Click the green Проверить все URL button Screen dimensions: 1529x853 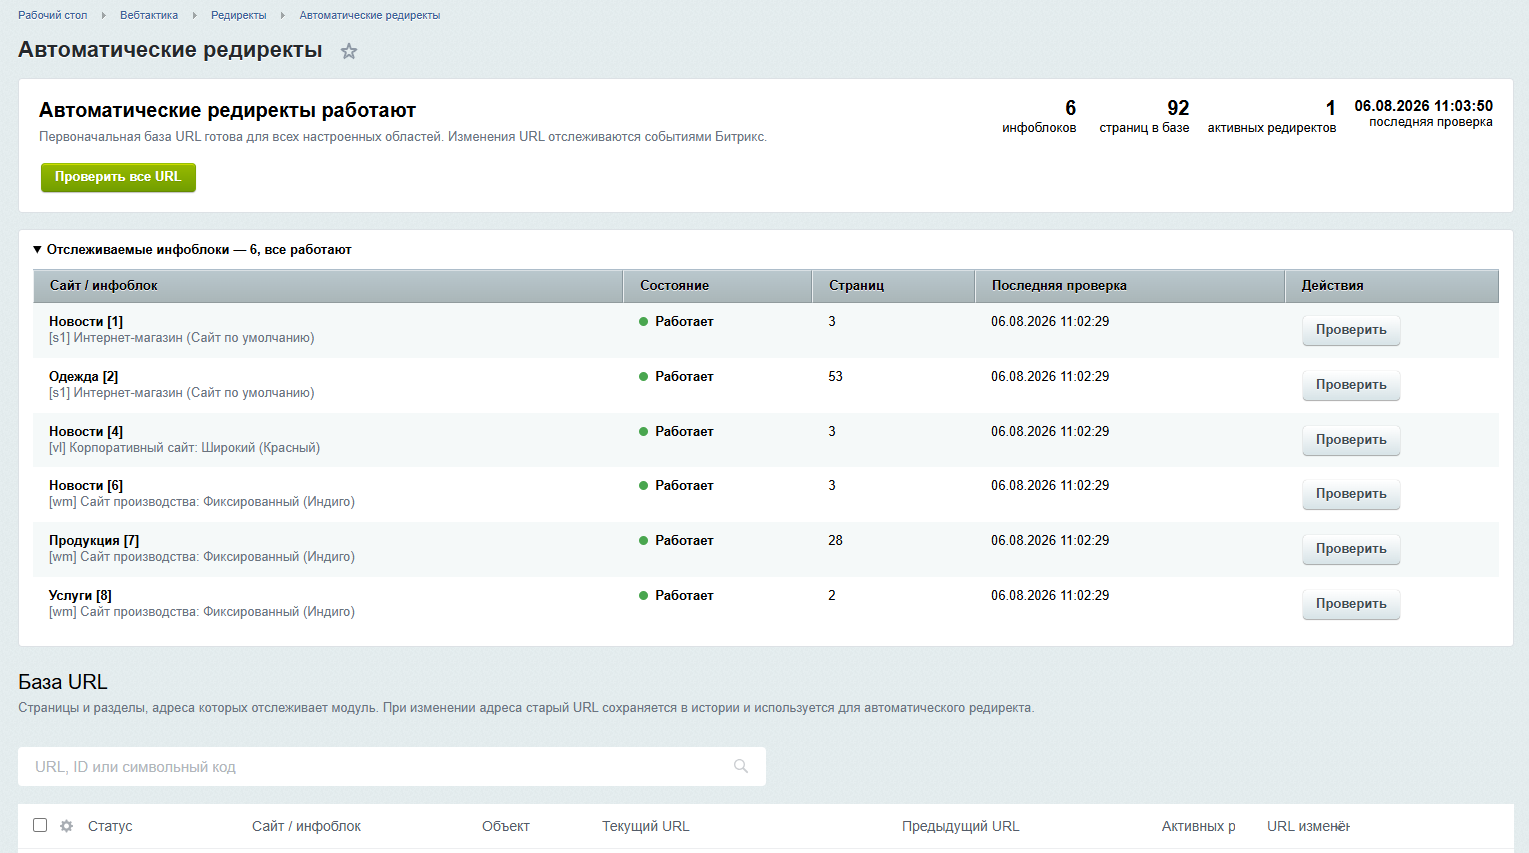point(118,177)
